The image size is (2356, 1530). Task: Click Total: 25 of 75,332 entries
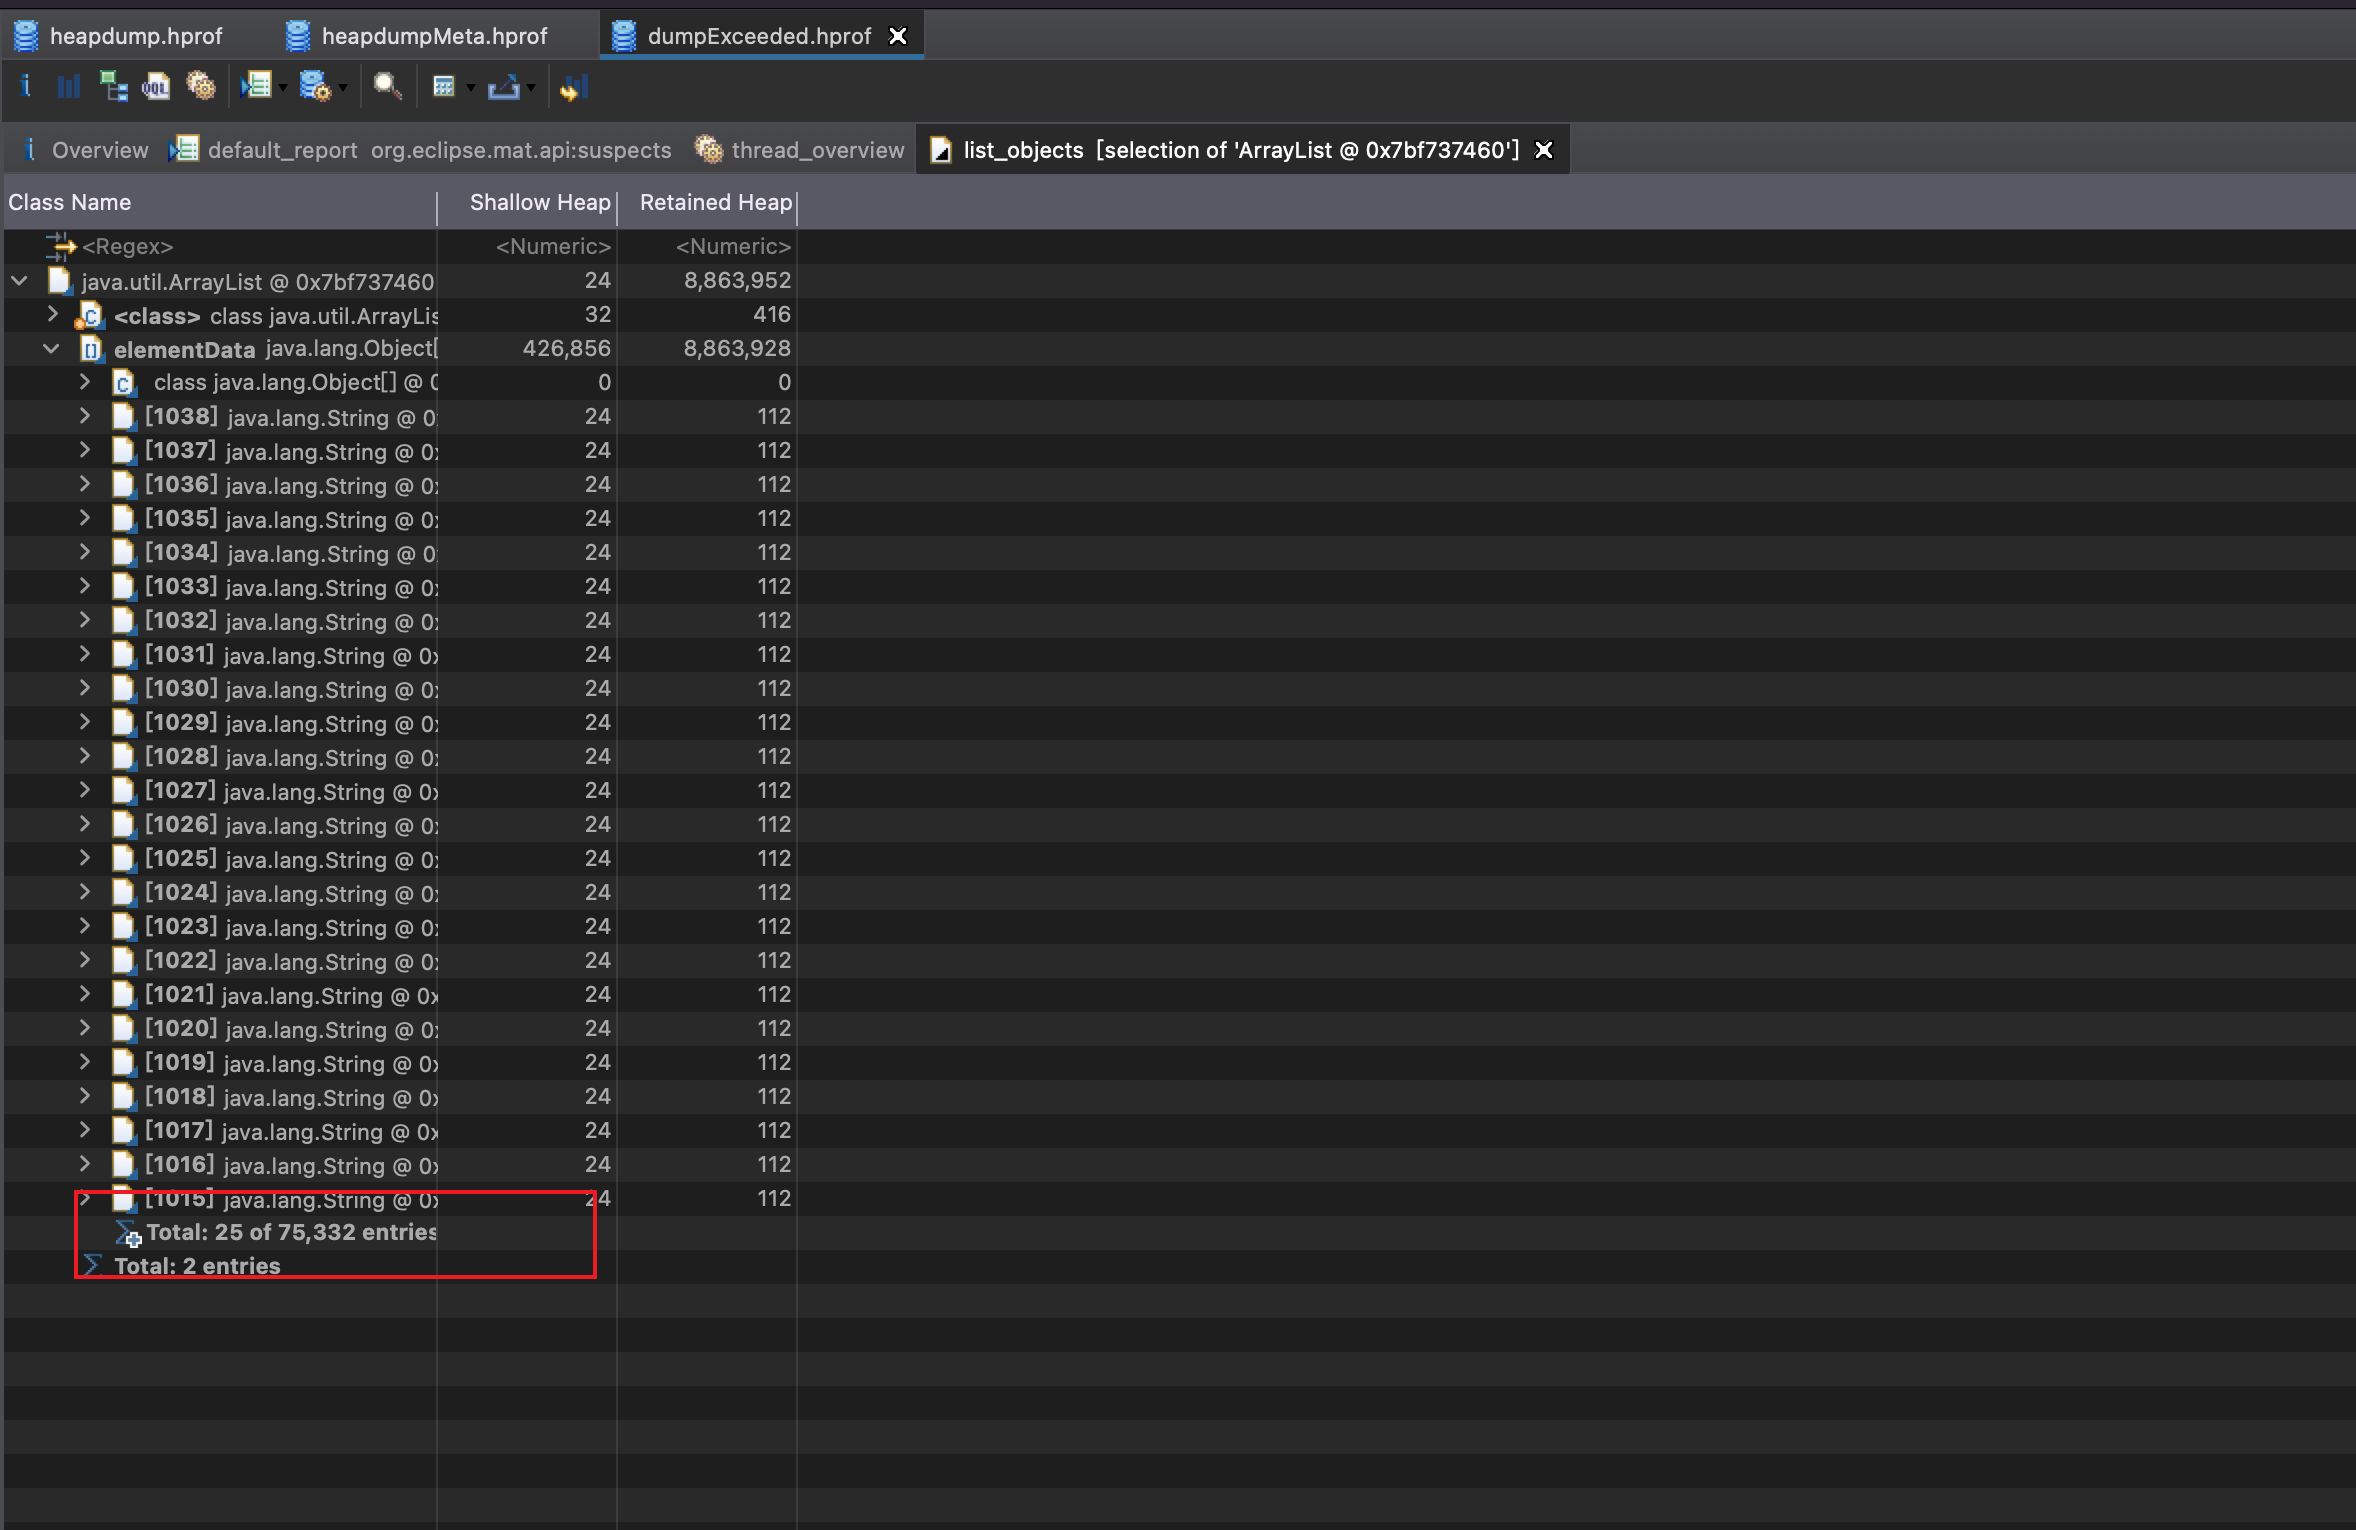click(292, 1233)
